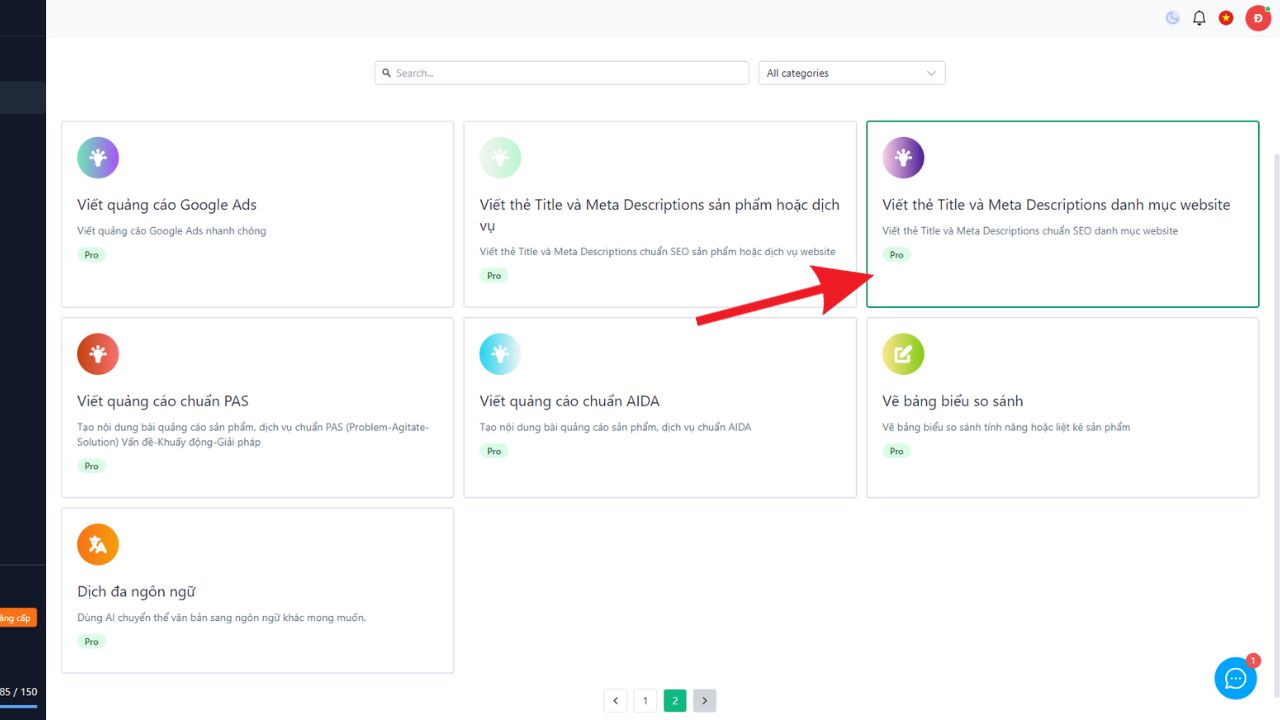
Task: Click the green edit icon on Vẽ bảng biểu so sánh
Action: pos(903,354)
